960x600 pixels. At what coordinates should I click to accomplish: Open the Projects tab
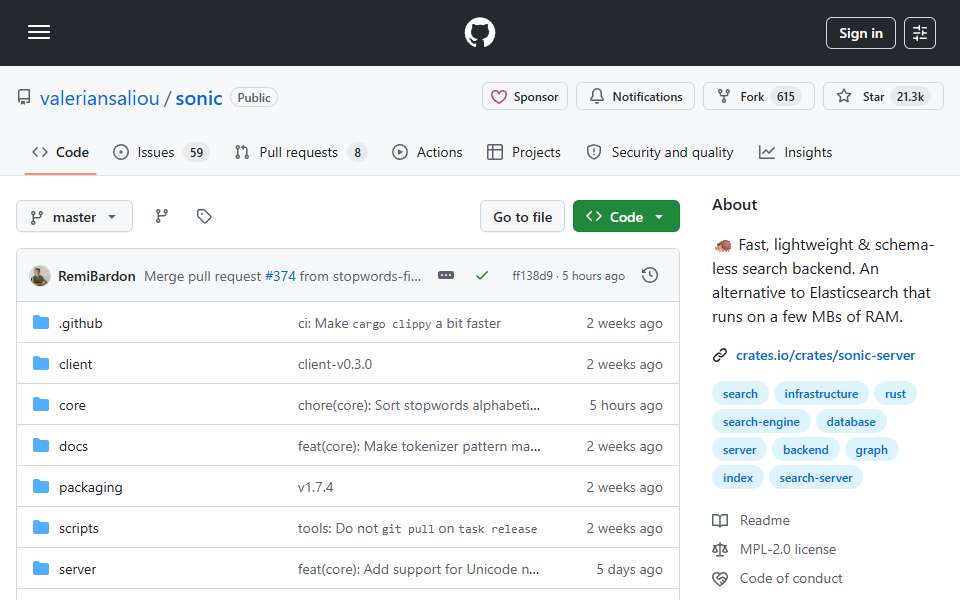tap(523, 152)
